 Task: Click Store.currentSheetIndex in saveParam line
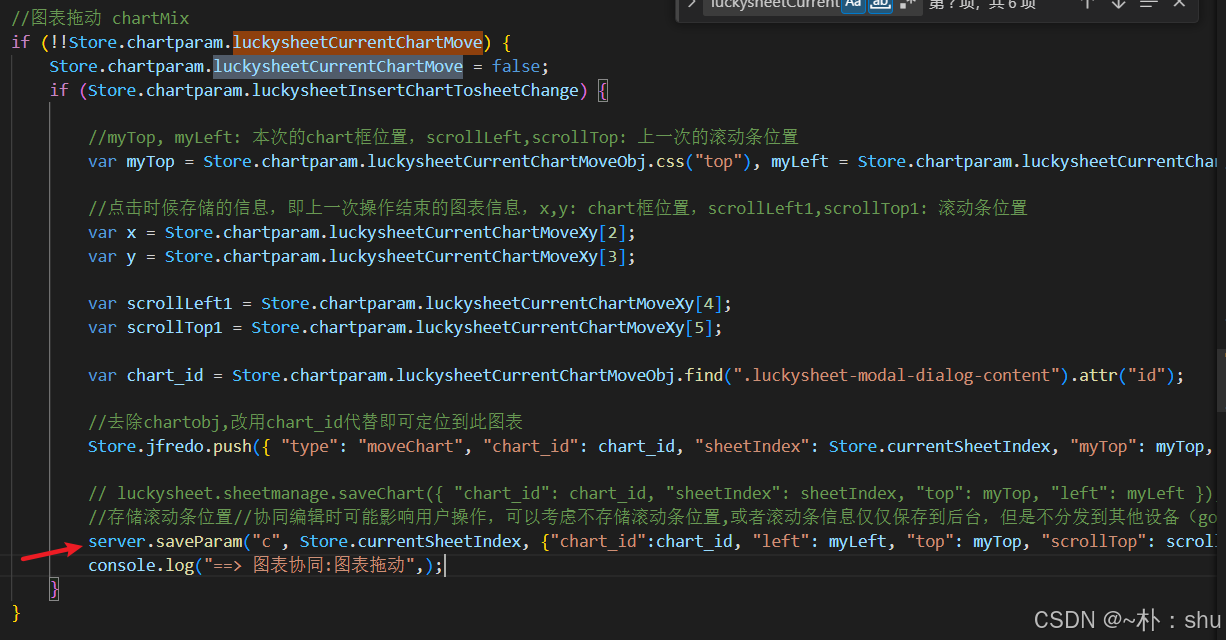coord(411,541)
